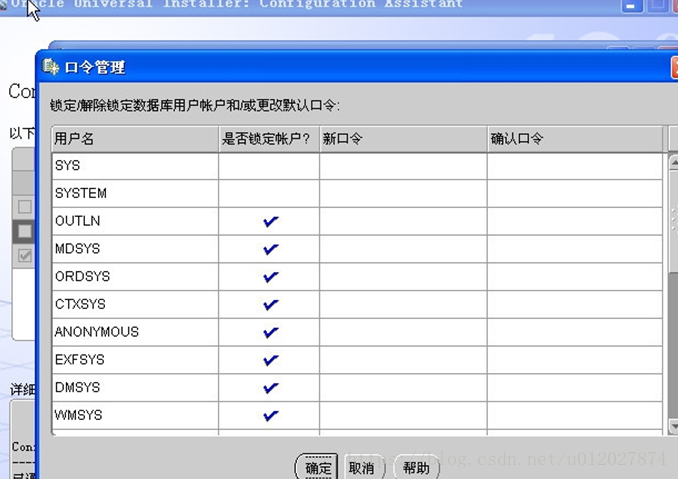Click top unchecked checkbox in background installer list
The width and height of the screenshot is (678, 479).
[x=25, y=207]
